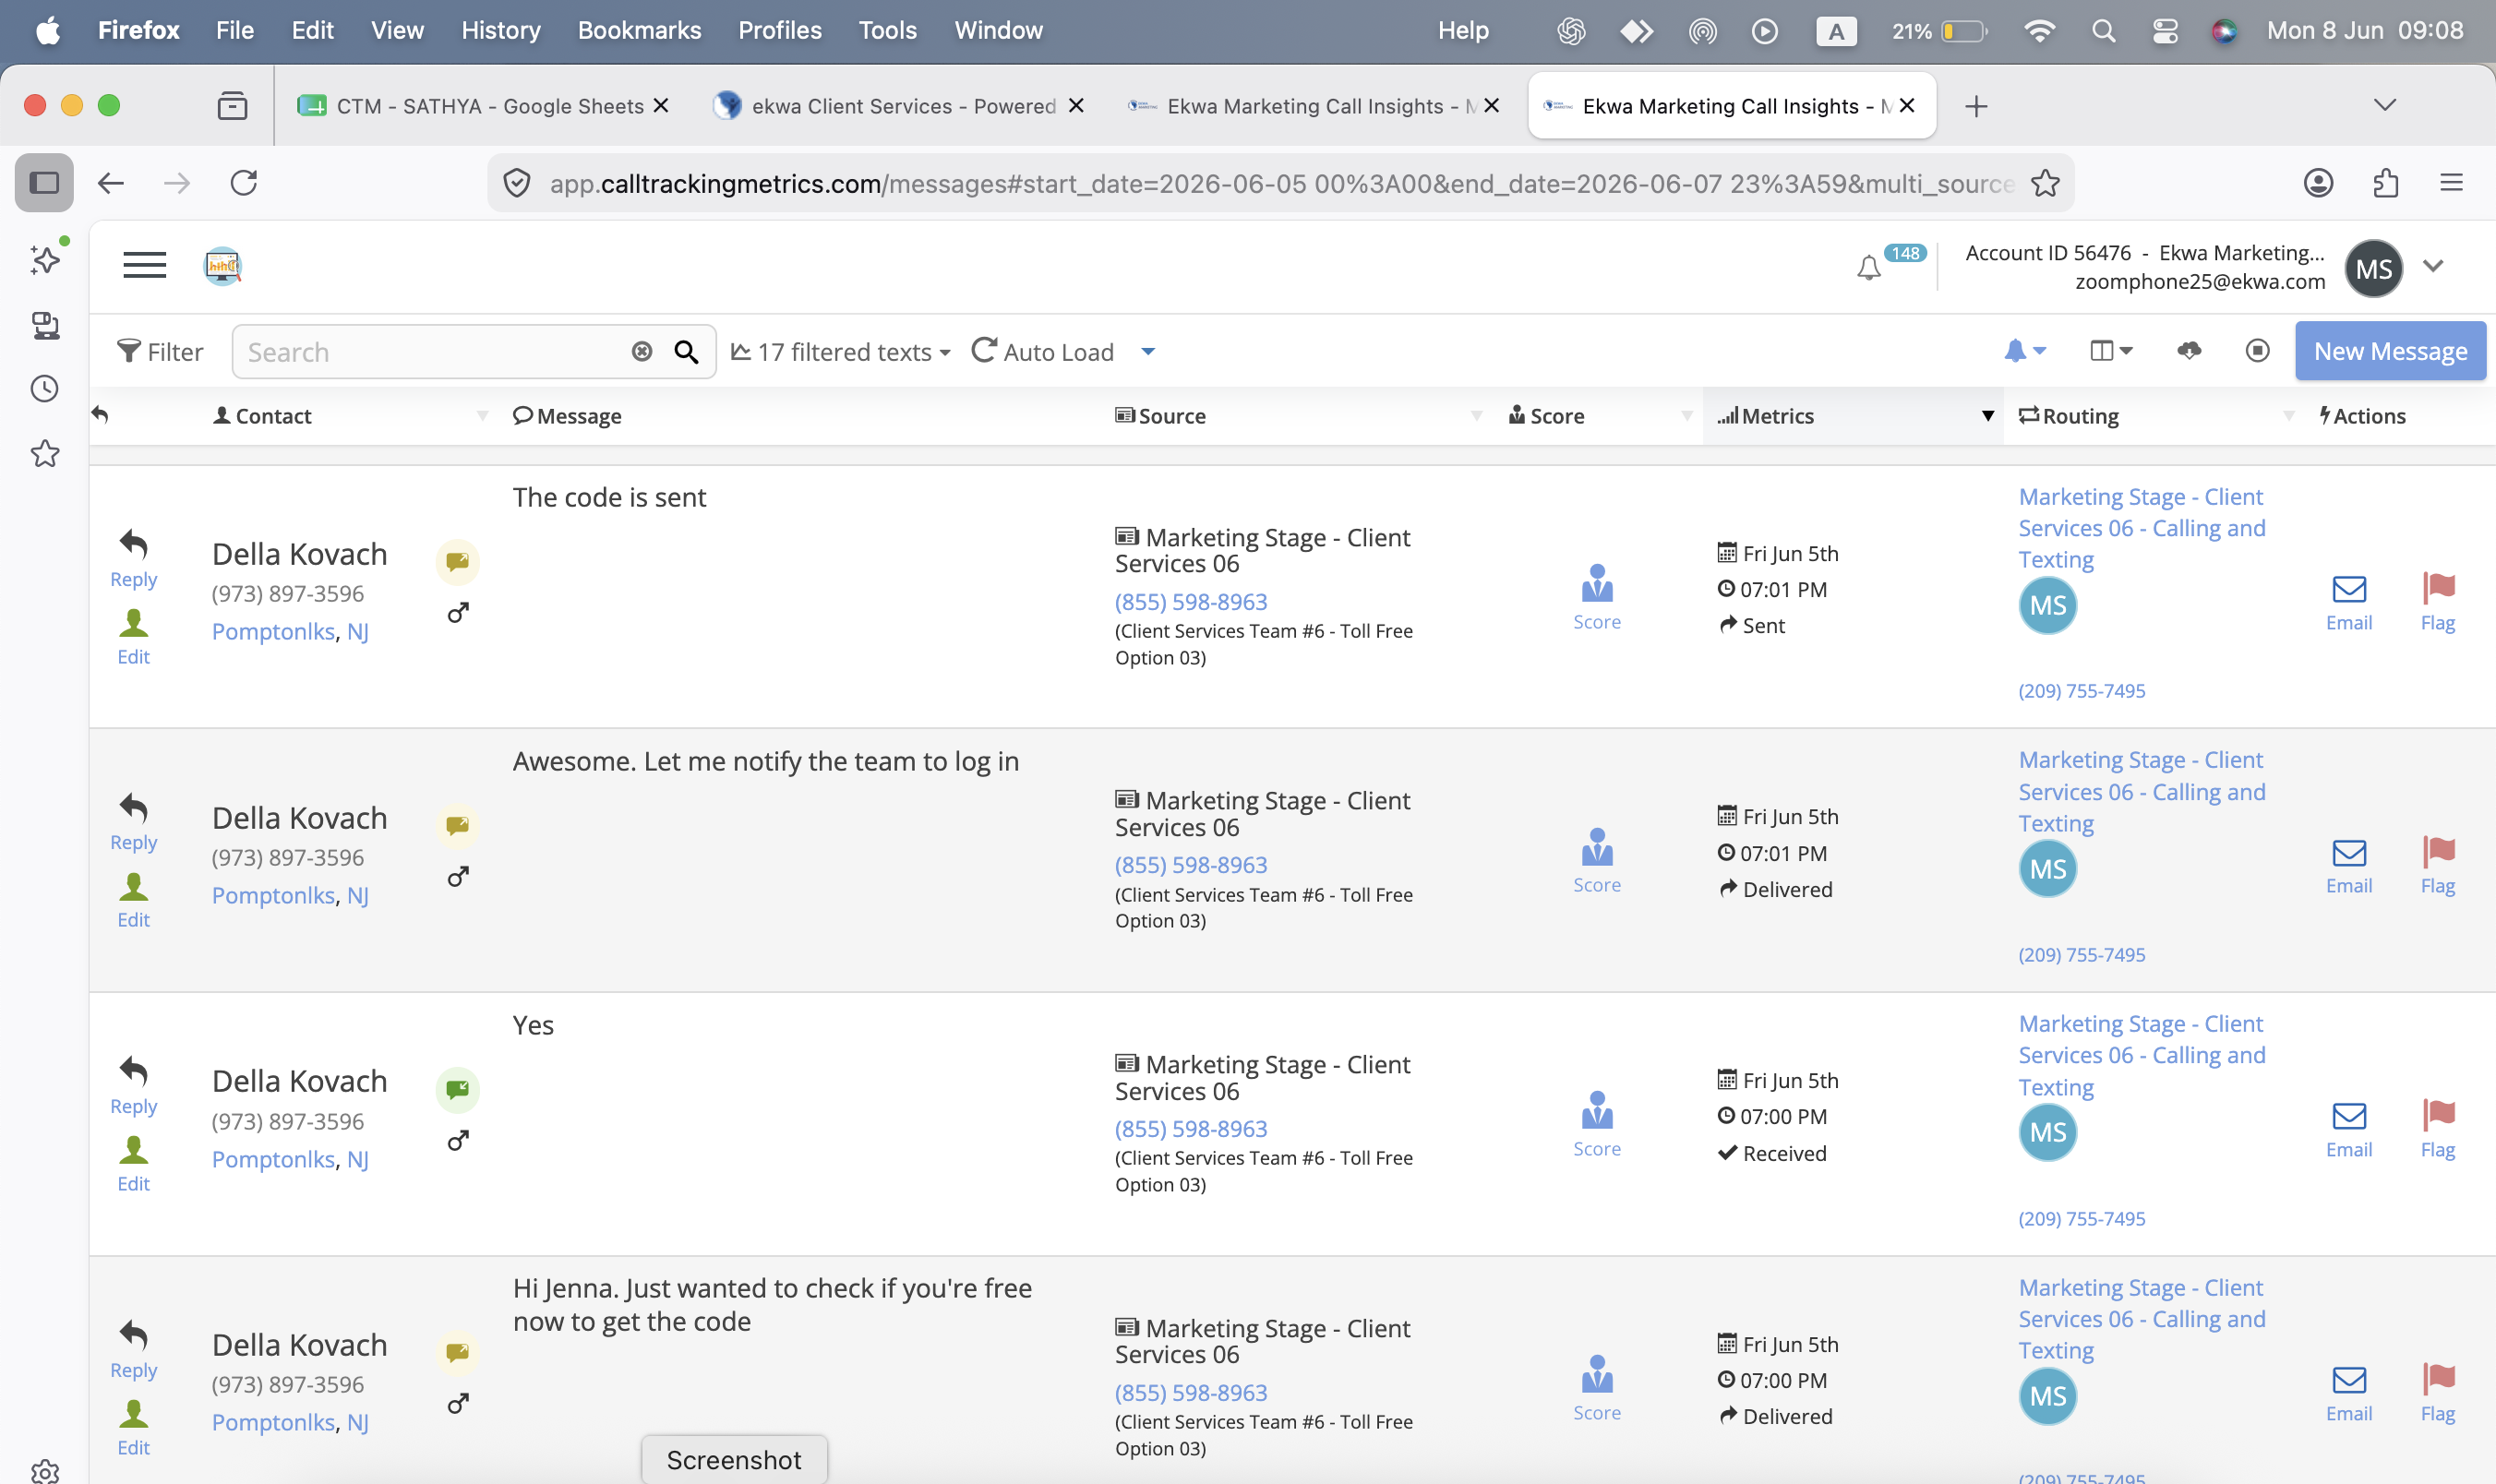Viewport: 2496px width, 1484px height.
Task: Open Score column dropdown arrow
Action: 1686,415
